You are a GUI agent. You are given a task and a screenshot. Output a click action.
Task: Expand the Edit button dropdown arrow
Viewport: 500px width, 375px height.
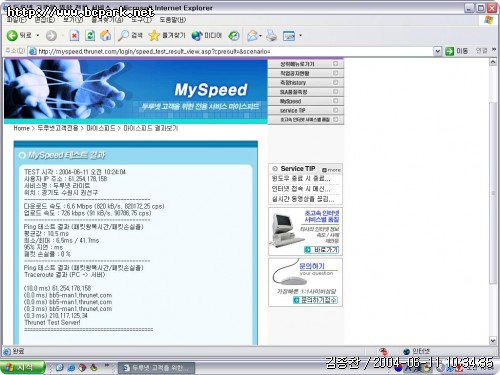pyautogui.click(x=300, y=36)
